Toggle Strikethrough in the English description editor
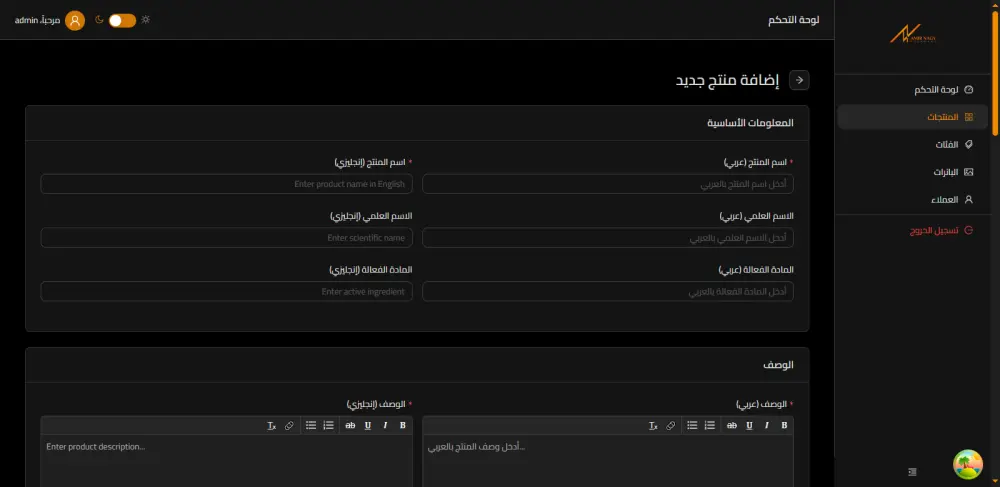This screenshot has width=1000, height=487. [x=350, y=426]
